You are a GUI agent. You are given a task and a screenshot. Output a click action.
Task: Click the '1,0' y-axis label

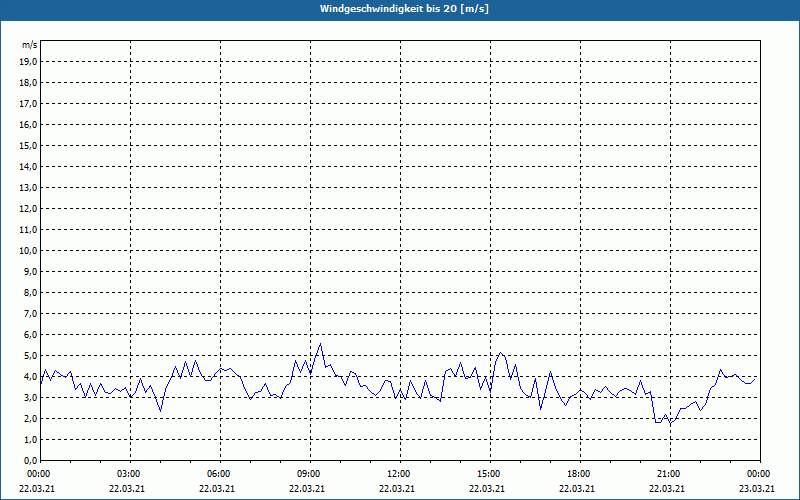[x=30, y=439]
